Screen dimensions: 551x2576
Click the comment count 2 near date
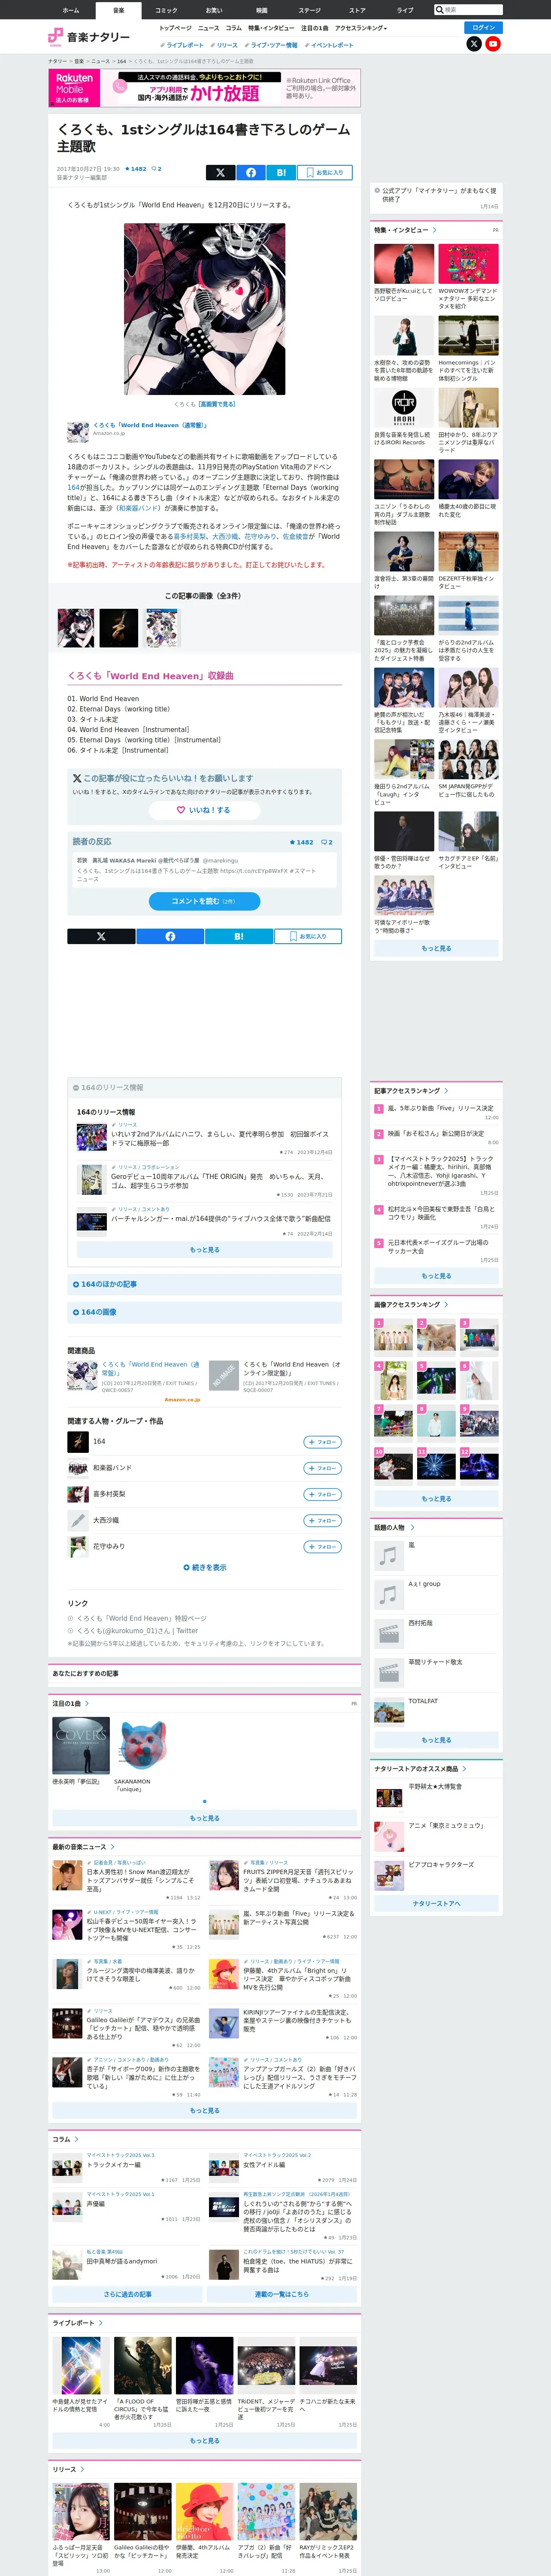(x=156, y=169)
